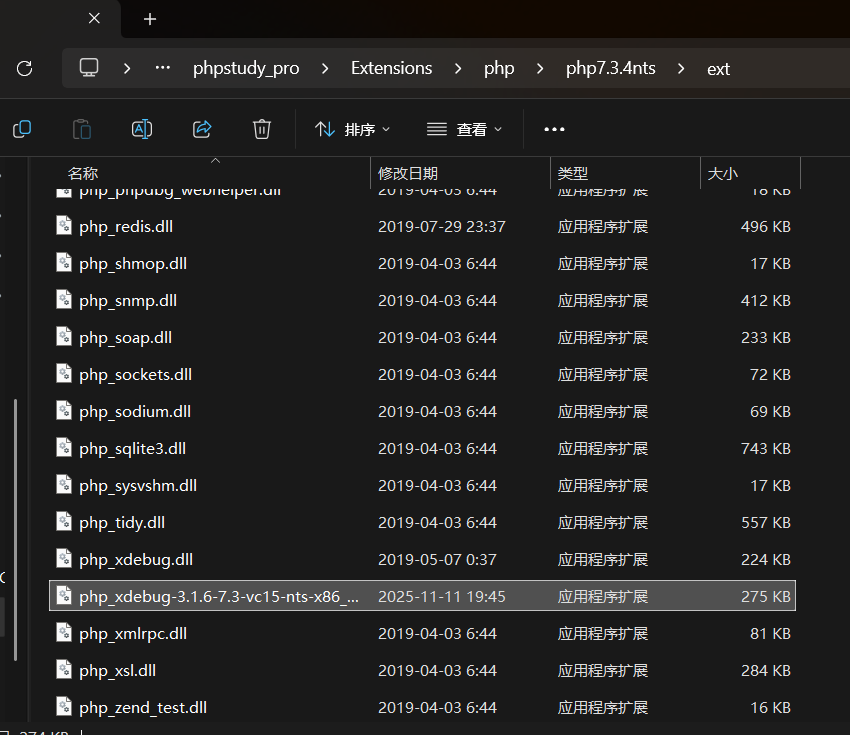850x735 pixels.
Task: Sort by 名称 column header
Action: [x=82, y=174]
